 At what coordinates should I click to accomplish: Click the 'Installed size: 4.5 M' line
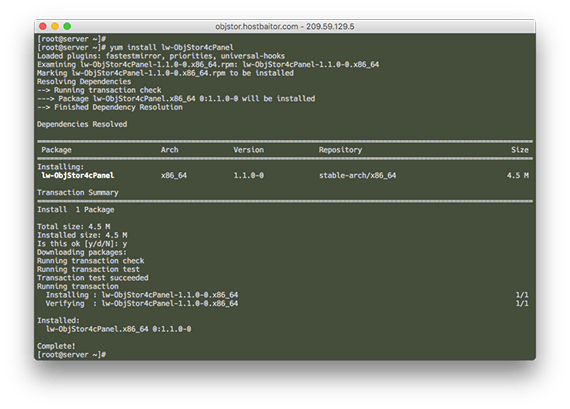(x=82, y=235)
